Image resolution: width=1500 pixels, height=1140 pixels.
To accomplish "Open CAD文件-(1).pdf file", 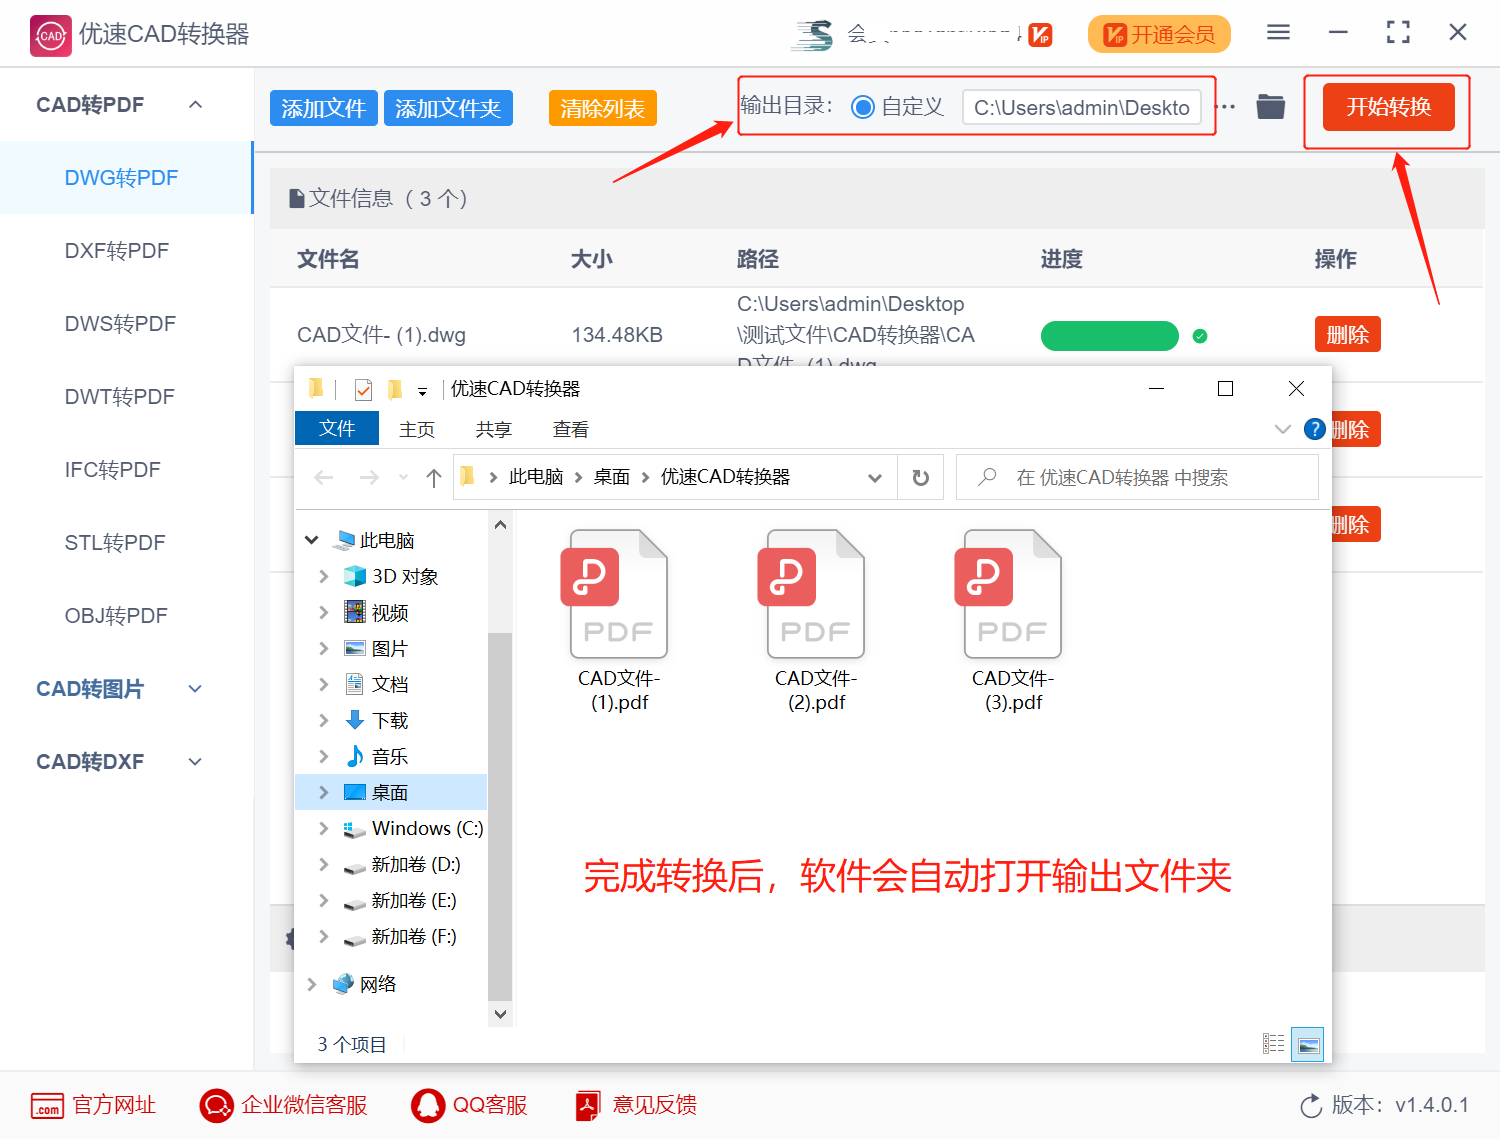I will [x=619, y=620].
